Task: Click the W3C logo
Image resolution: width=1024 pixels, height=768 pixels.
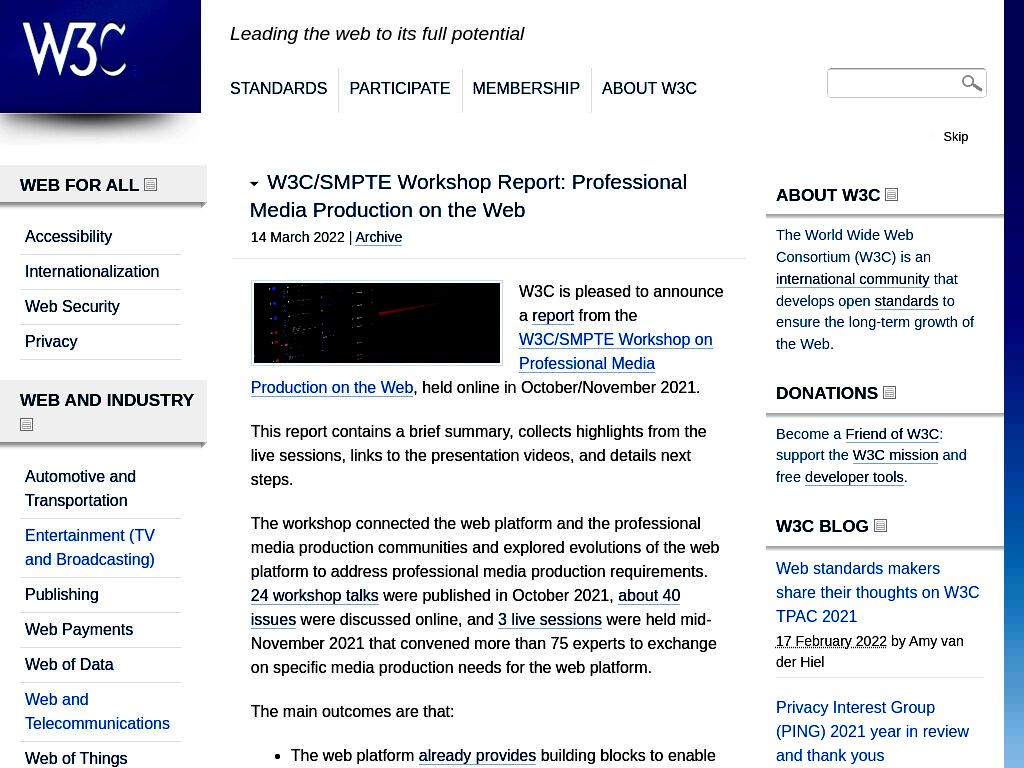Action: (x=74, y=50)
